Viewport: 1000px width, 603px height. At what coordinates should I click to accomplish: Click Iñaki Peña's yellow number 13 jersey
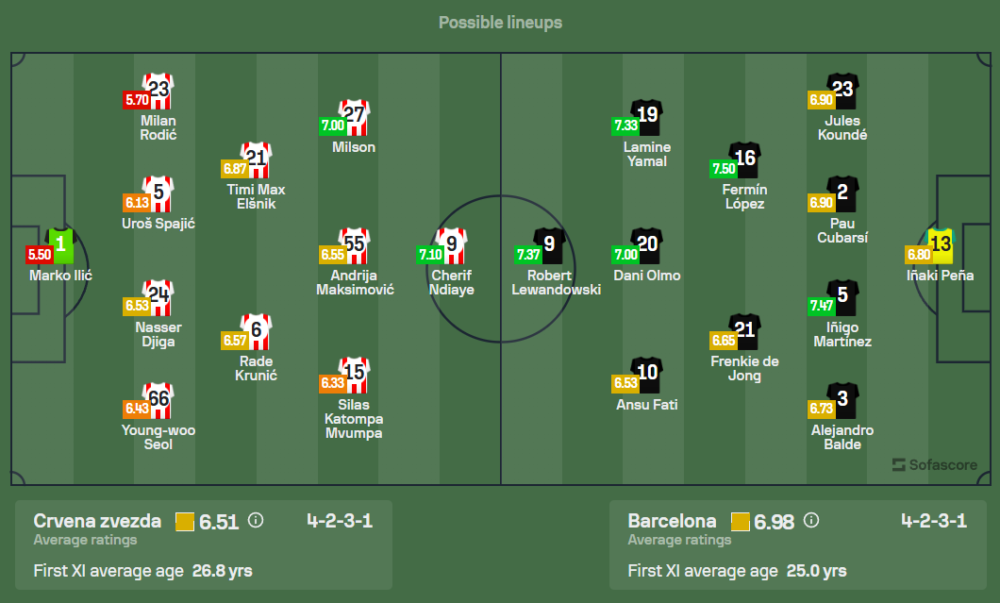(x=941, y=244)
